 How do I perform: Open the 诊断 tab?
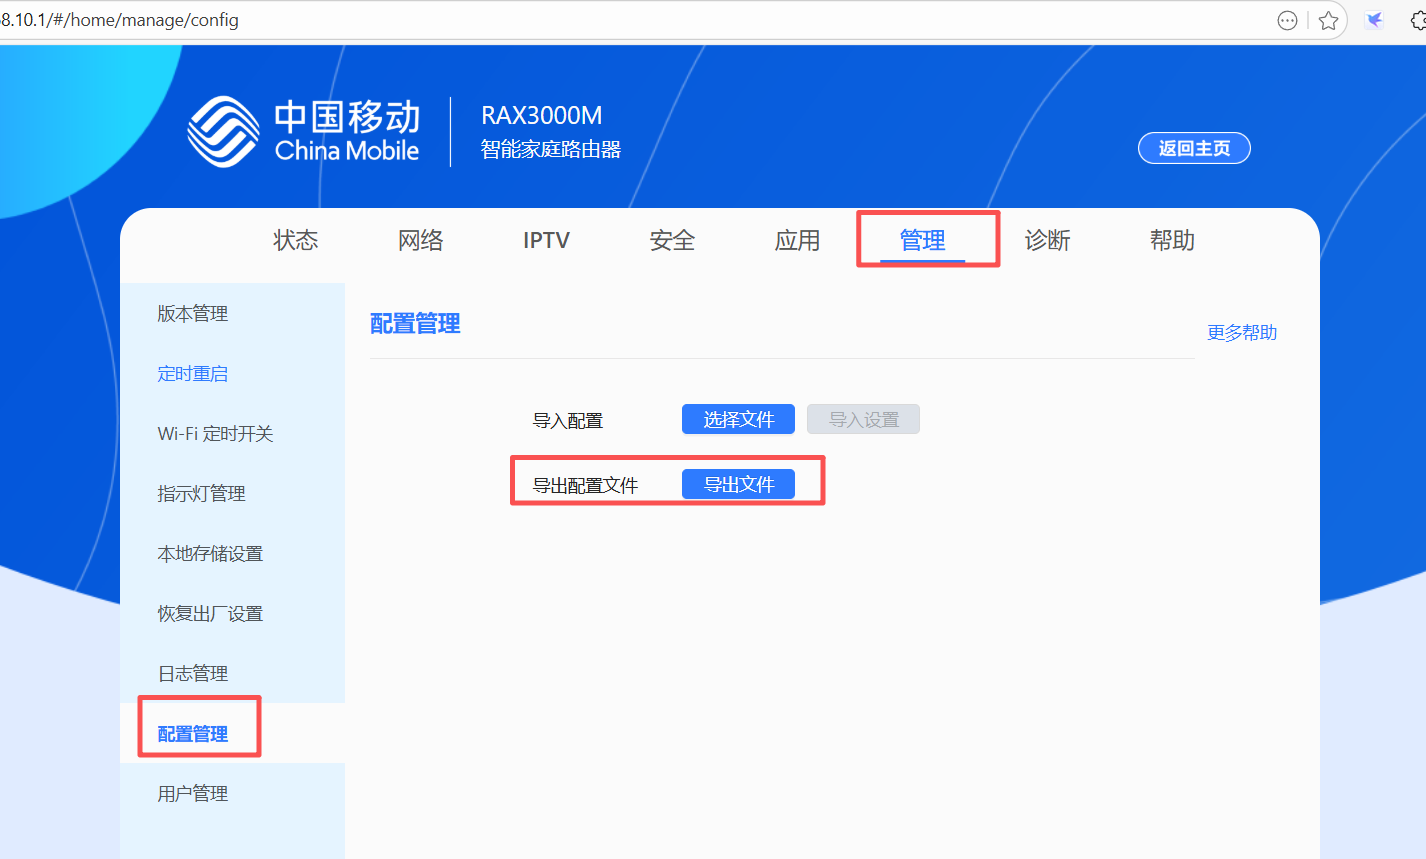point(1047,240)
